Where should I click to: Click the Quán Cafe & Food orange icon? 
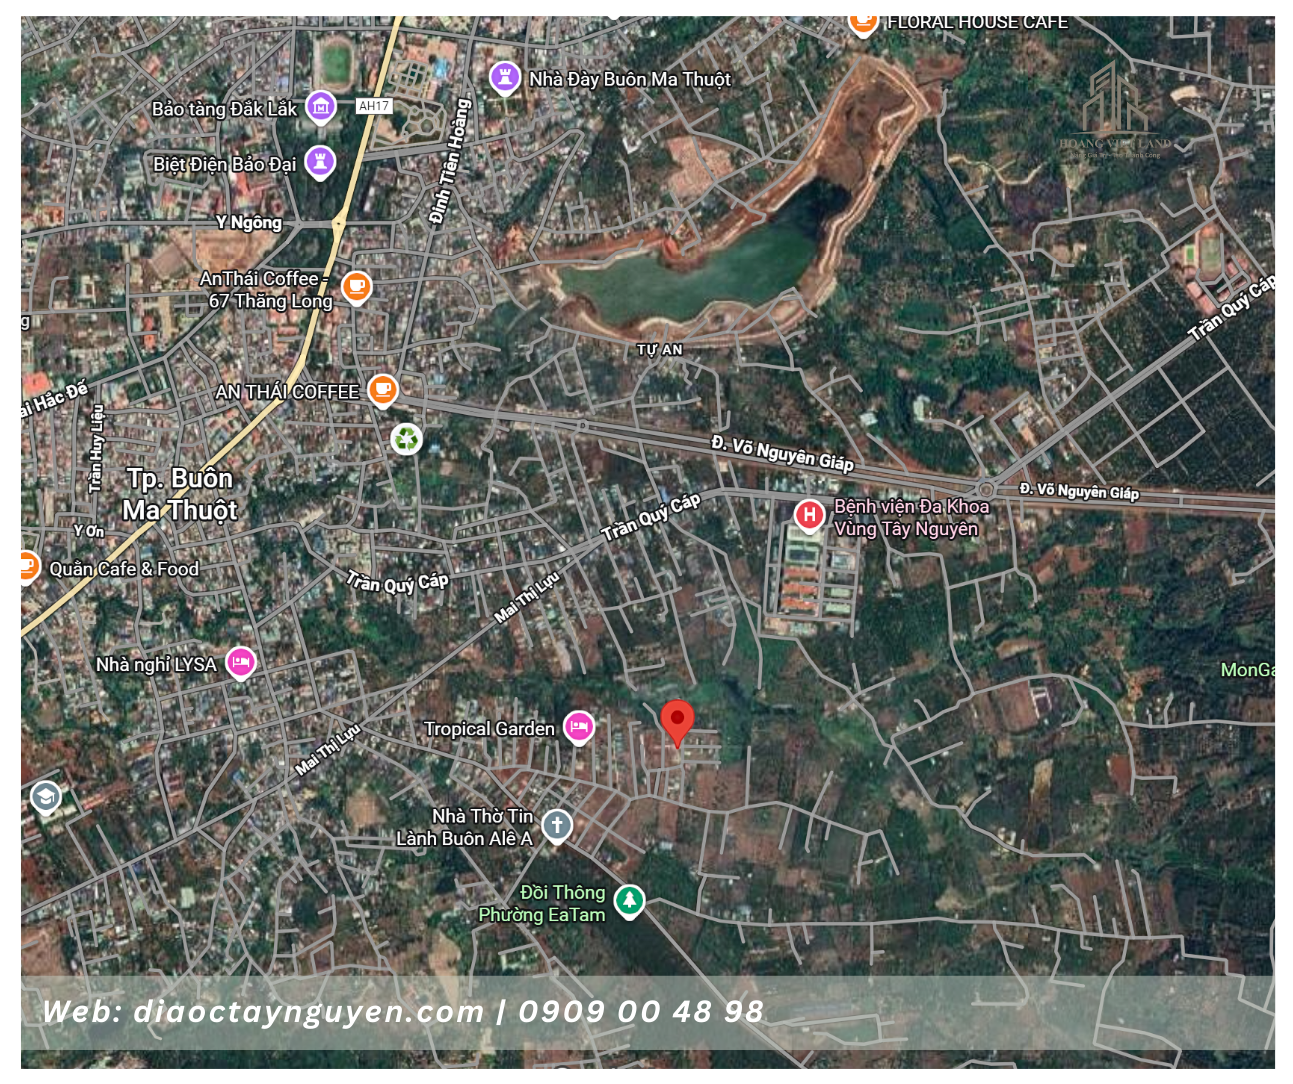pos(28,567)
